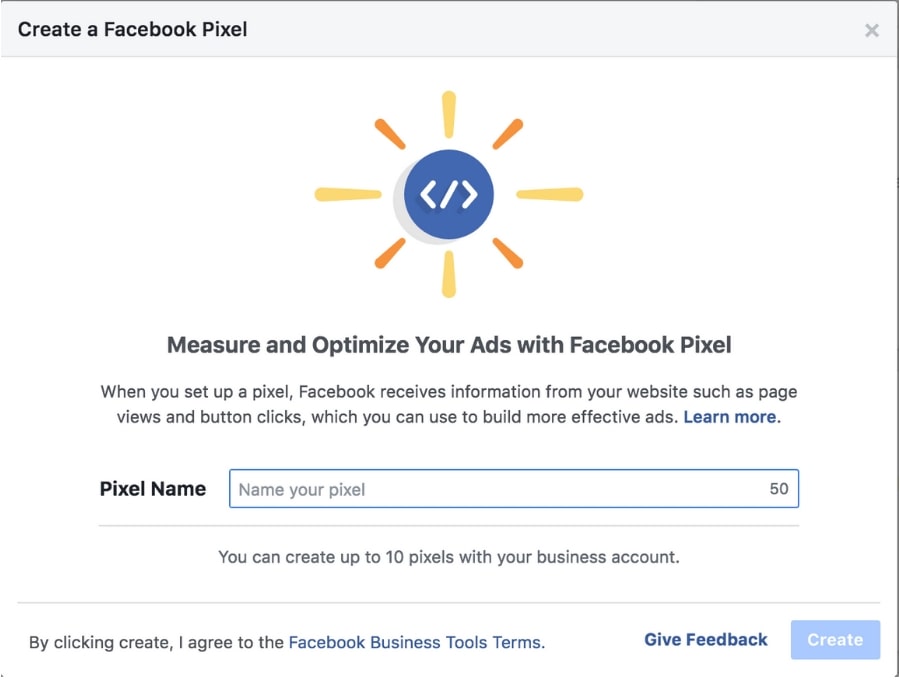
Task: Close the Create a Facebook Pixel dialog
Action: tap(872, 31)
